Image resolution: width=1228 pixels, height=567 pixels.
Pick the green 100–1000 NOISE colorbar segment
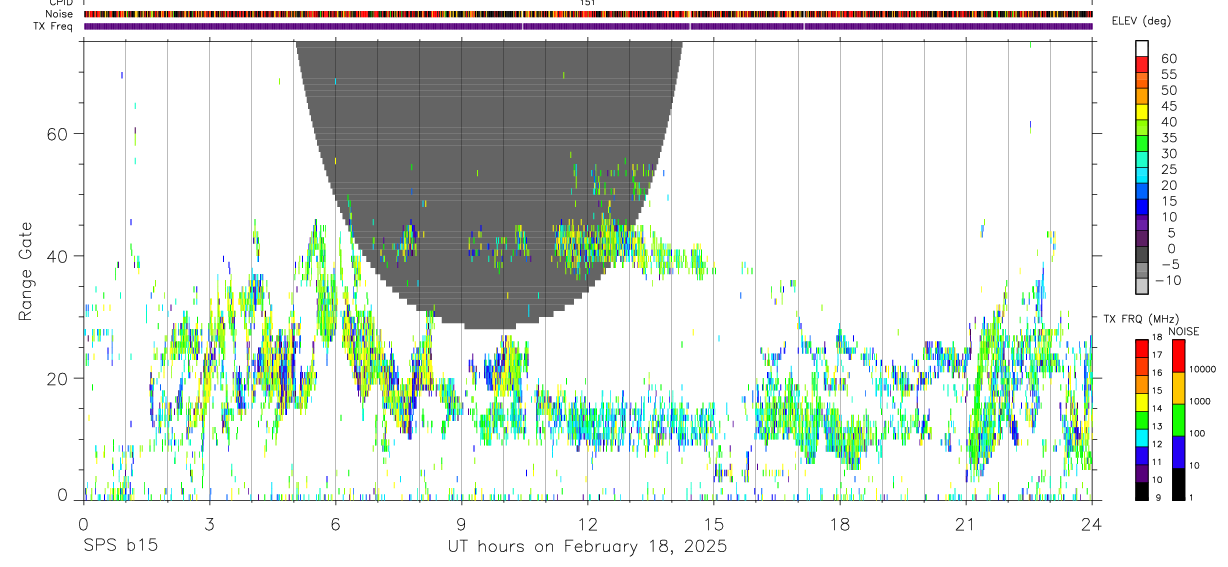point(1178,419)
